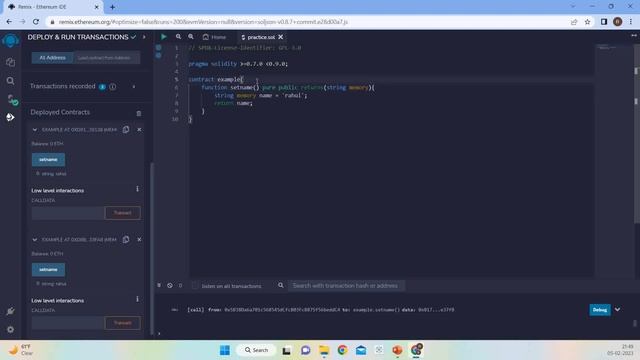Copy address of second deployed example contract
The height and width of the screenshot is (360, 640).
126,240
